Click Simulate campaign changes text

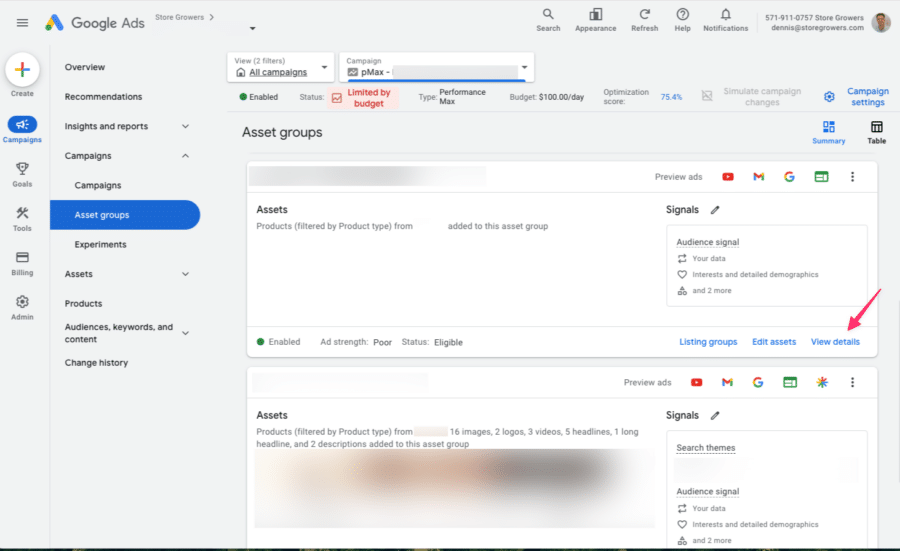(762, 96)
